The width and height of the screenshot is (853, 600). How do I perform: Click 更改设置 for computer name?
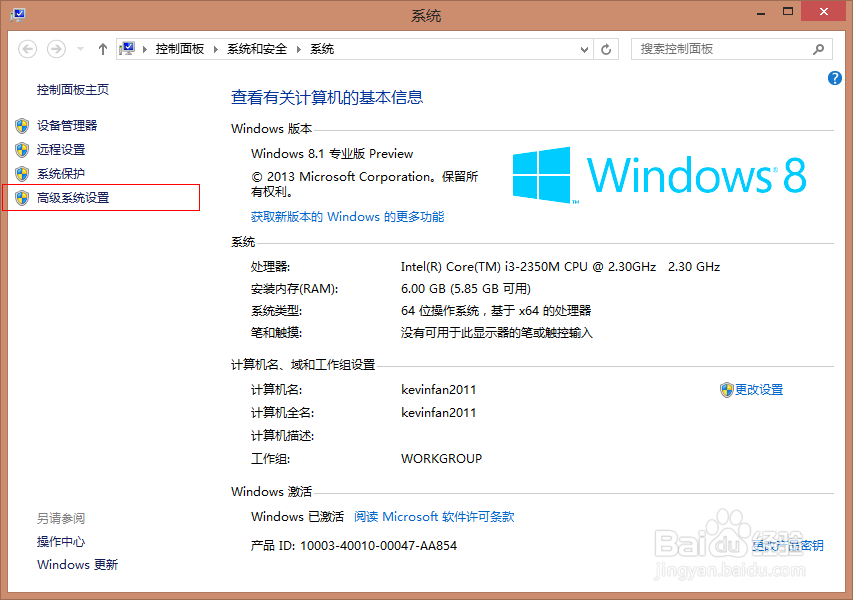click(759, 389)
